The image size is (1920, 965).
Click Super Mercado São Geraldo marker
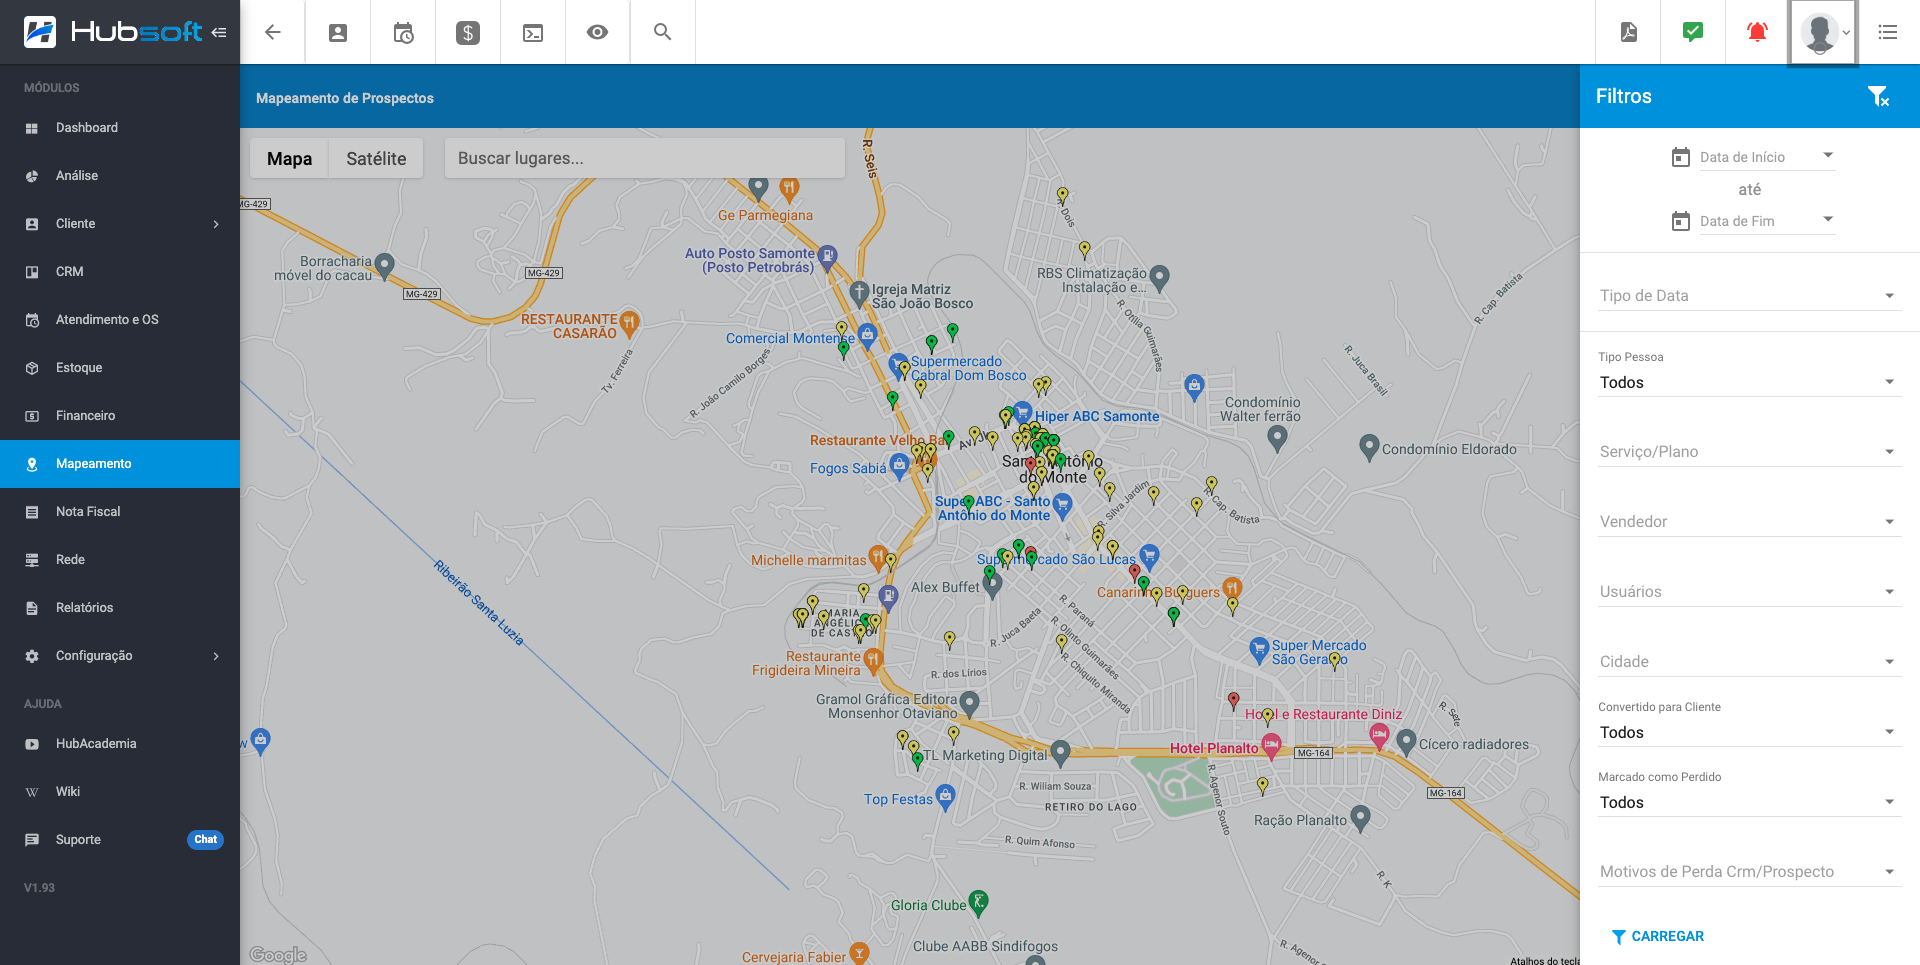(1260, 650)
